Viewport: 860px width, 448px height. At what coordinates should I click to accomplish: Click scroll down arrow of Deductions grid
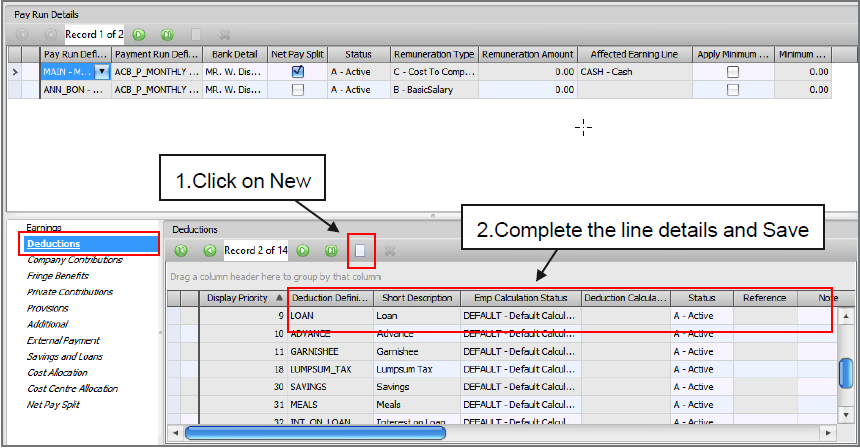(x=846, y=415)
